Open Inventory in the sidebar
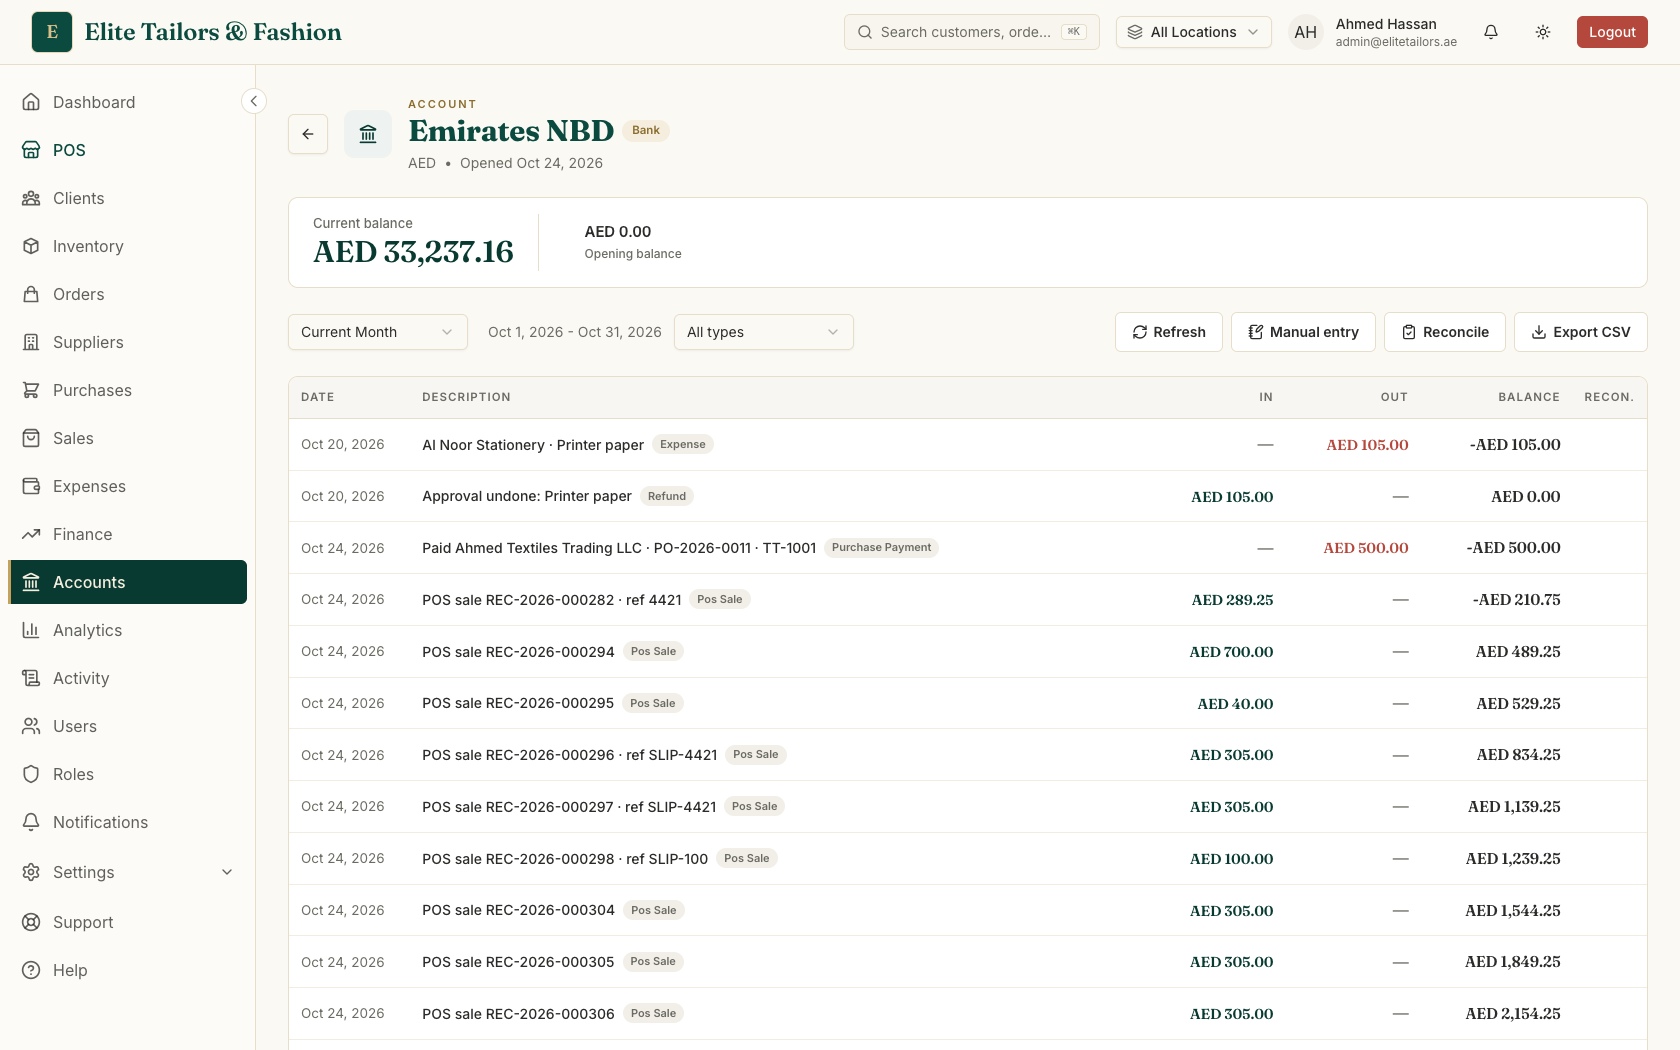The height and width of the screenshot is (1050, 1680). point(128,246)
